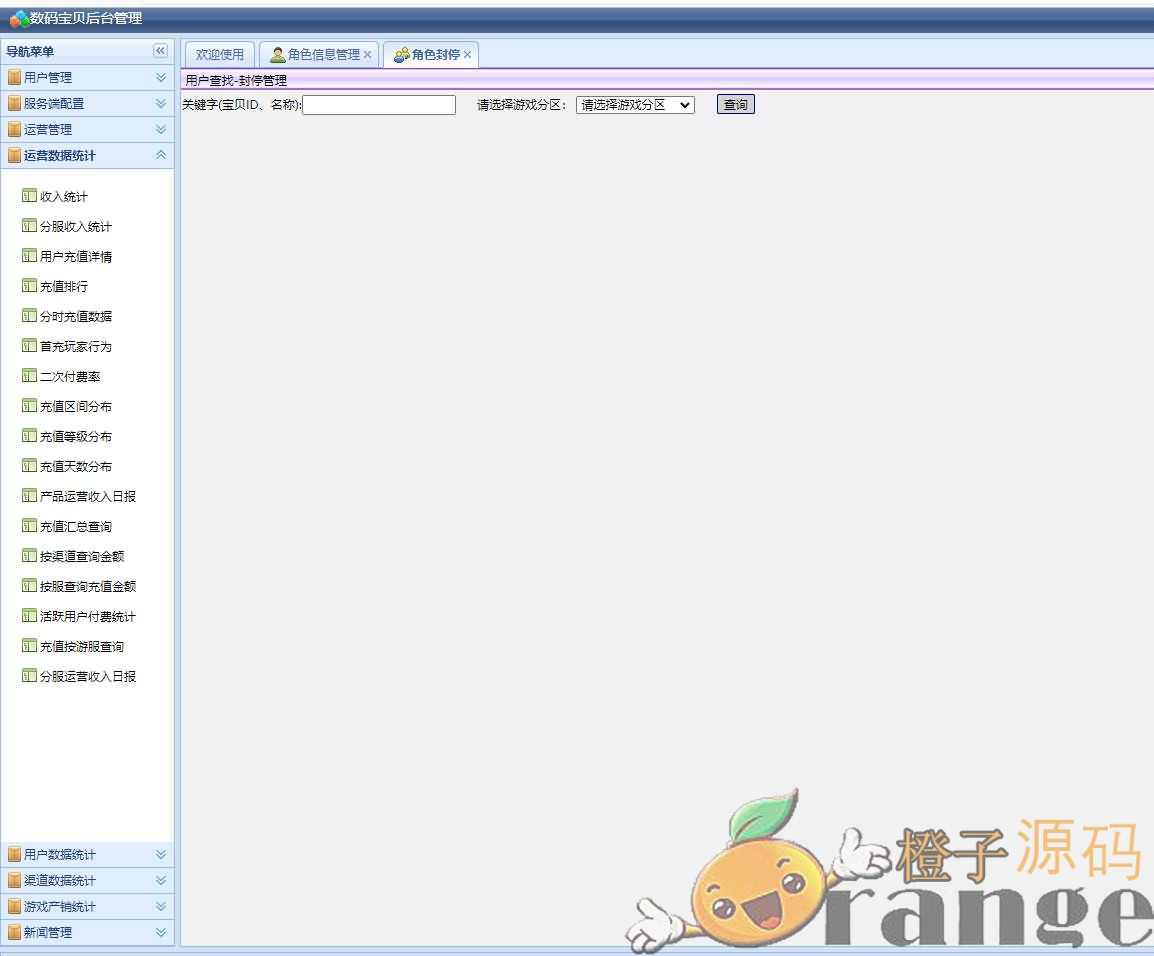Click the keyword search input field

379,105
